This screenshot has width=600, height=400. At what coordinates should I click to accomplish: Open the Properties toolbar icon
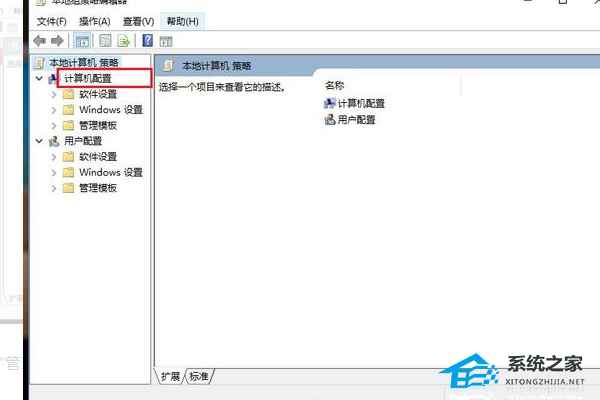pos(105,41)
